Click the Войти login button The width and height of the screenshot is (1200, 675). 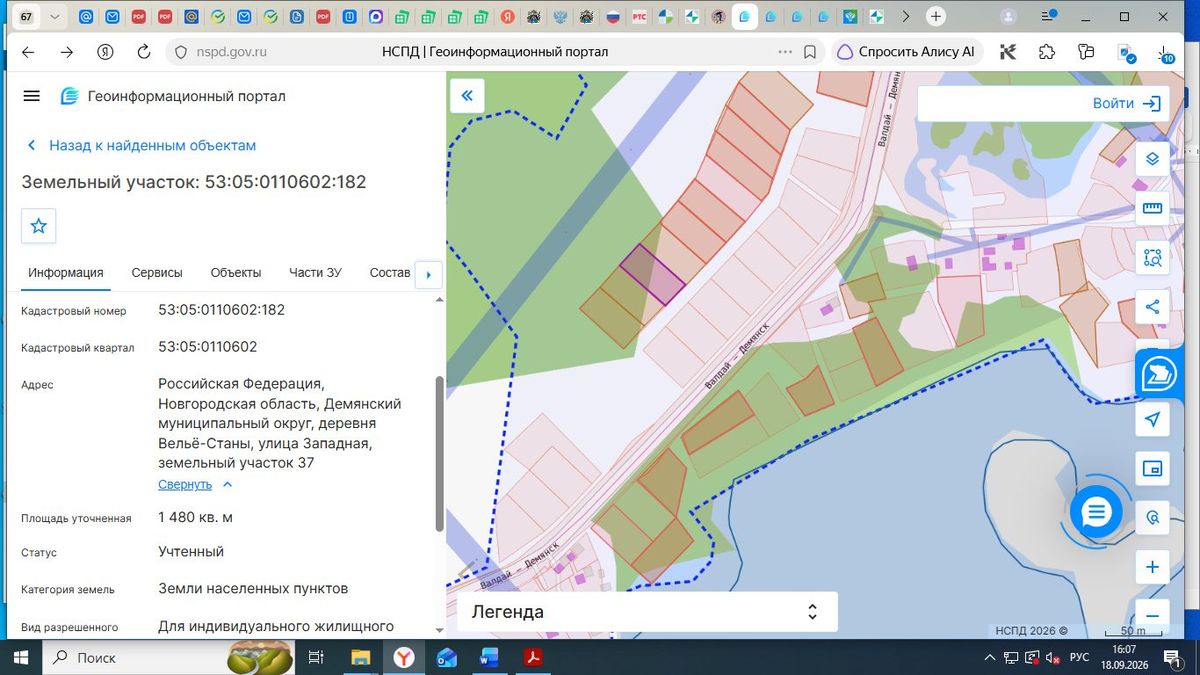tap(1126, 103)
